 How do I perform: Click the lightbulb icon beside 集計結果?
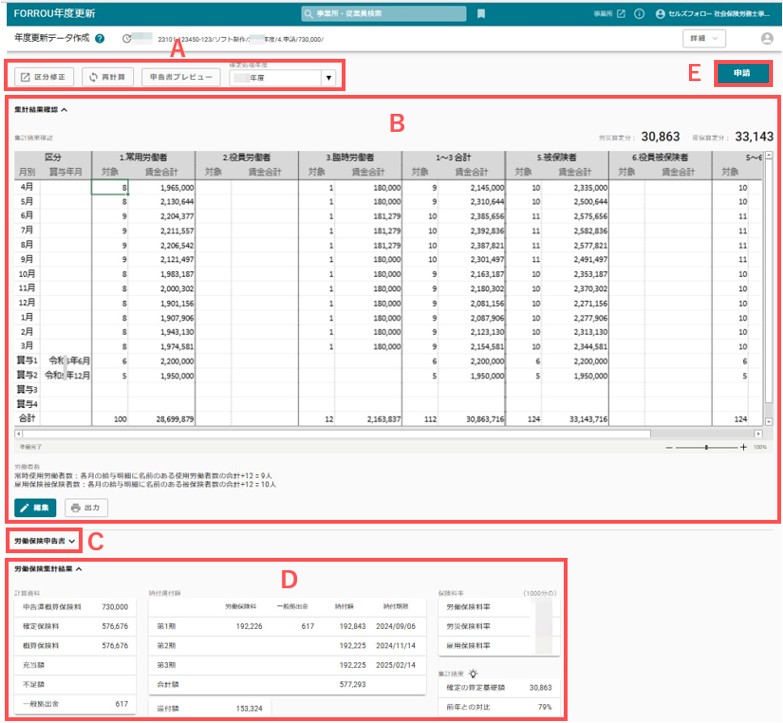[x=473, y=673]
